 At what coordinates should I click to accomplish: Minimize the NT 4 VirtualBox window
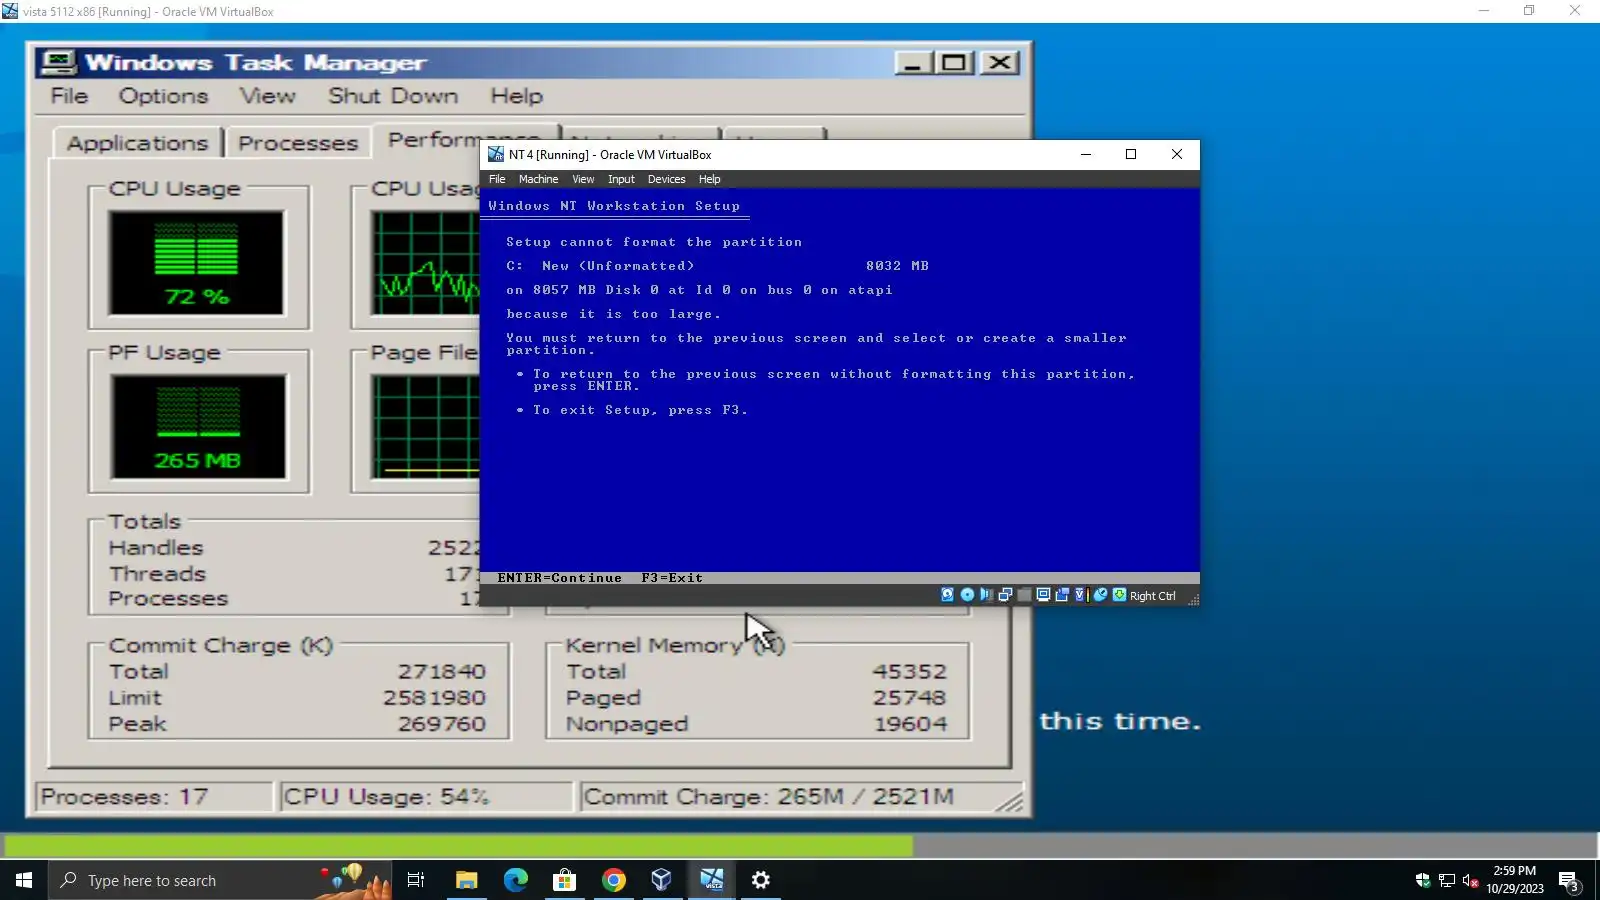[1085, 154]
